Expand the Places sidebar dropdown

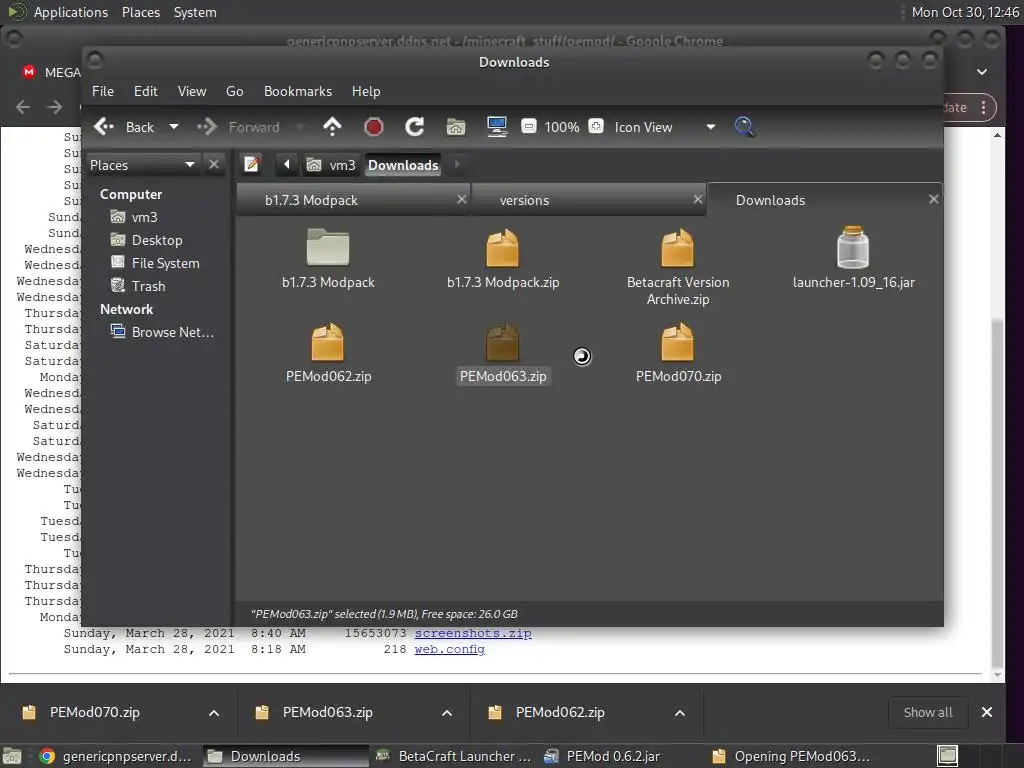[x=142, y=165]
